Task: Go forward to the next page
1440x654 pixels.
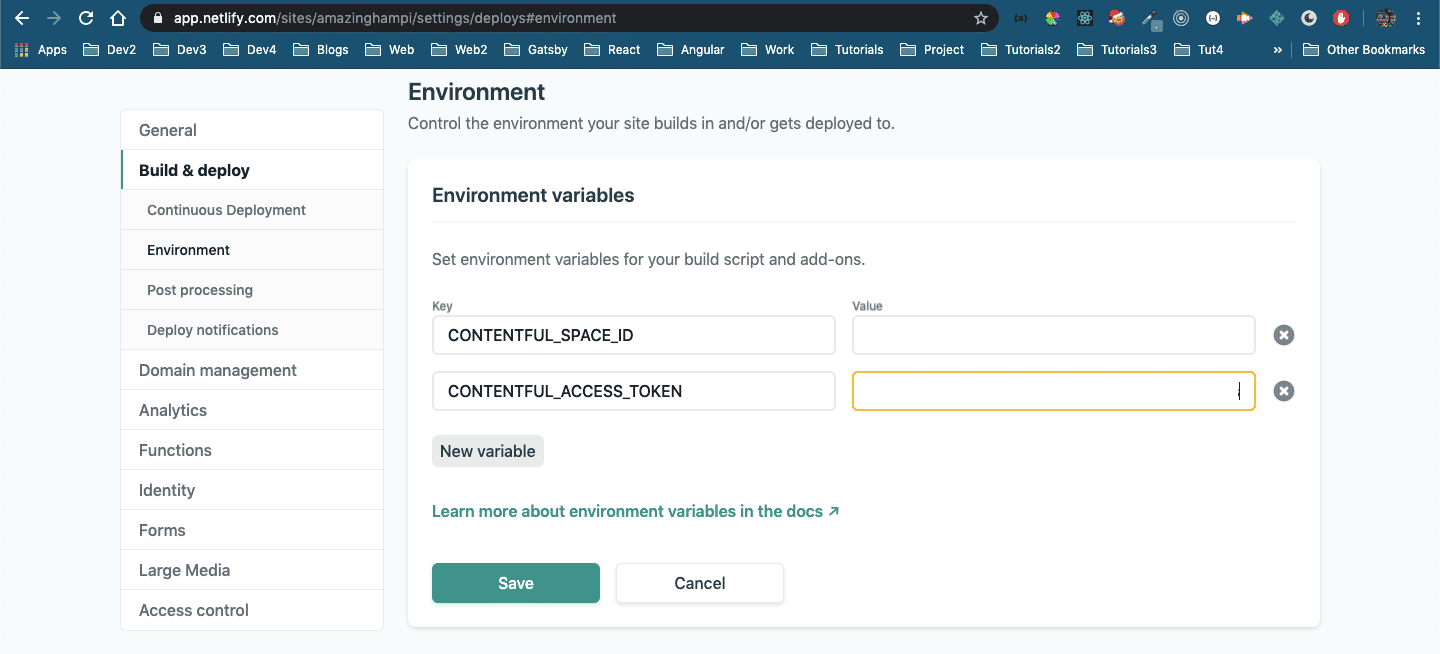Action: pos(53,18)
